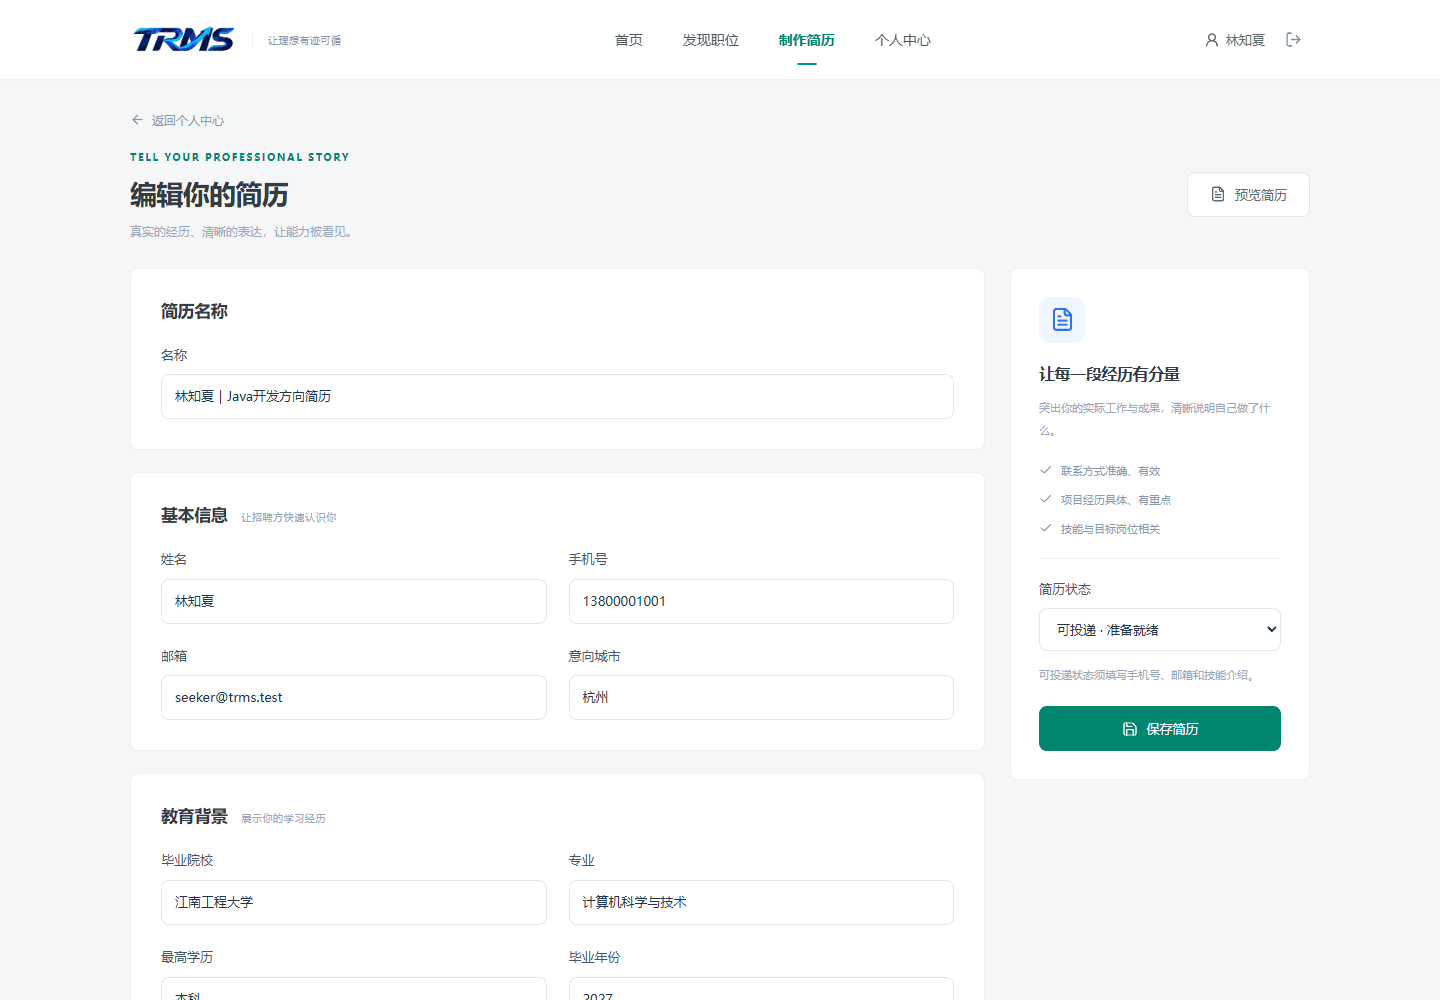Select the 制作简历 navigation tab
The width and height of the screenshot is (1440, 1000).
807,40
